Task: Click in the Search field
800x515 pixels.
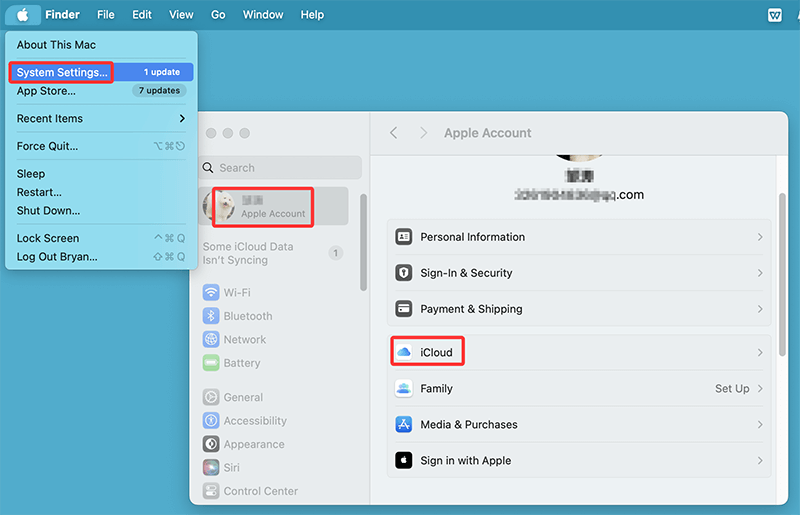Action: [x=280, y=168]
